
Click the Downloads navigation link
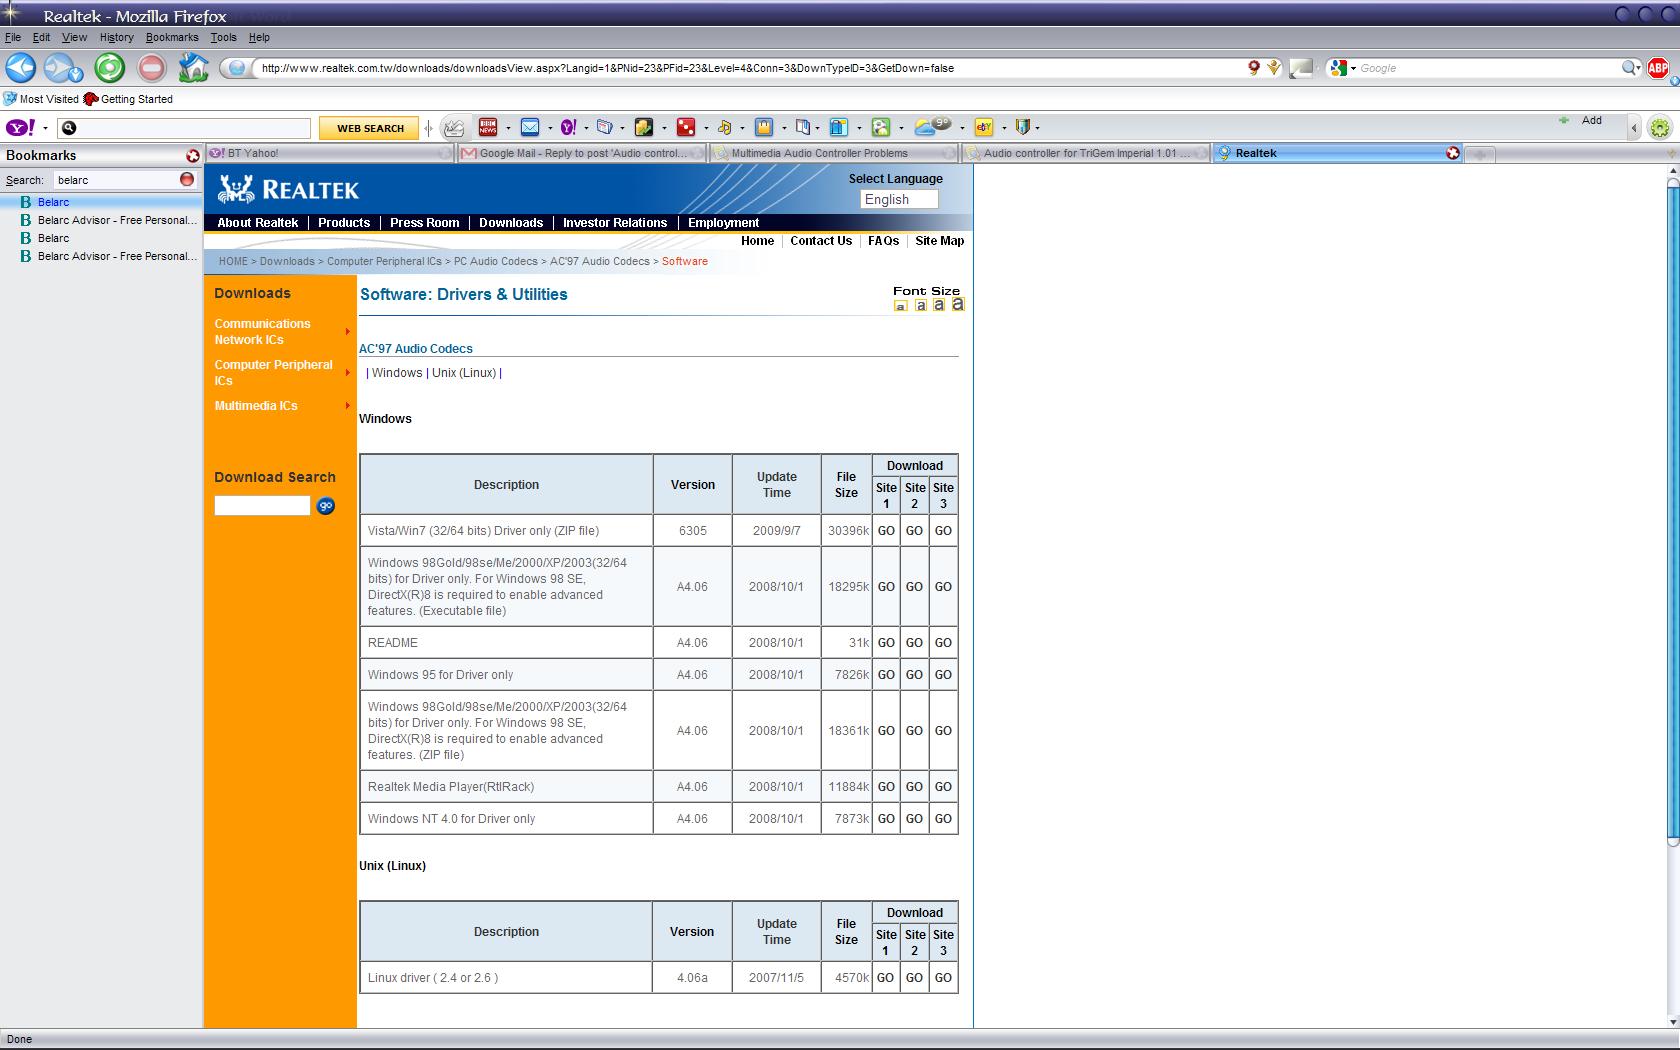(x=510, y=223)
